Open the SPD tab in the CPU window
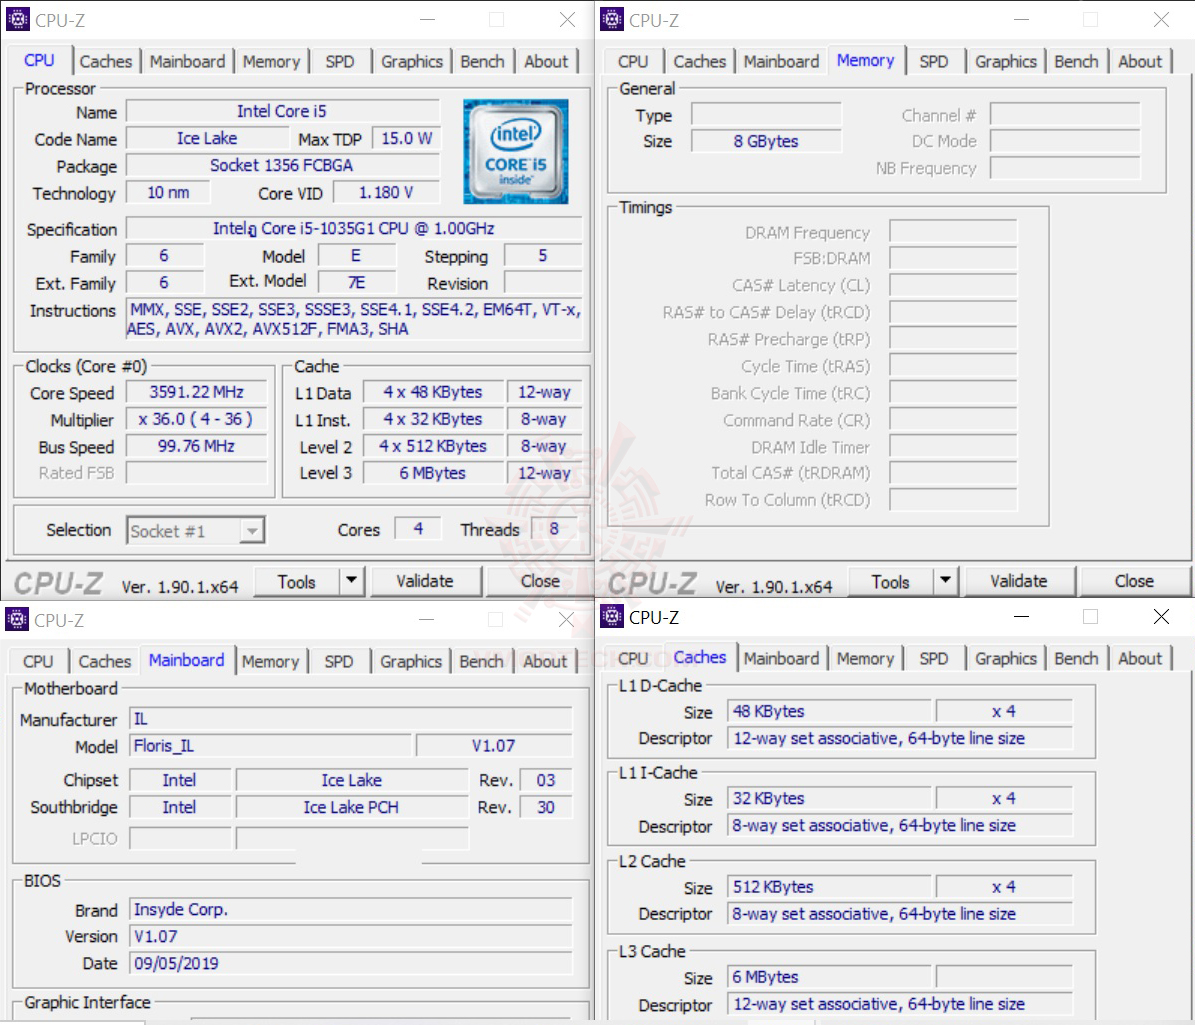1195x1025 pixels. (x=340, y=62)
